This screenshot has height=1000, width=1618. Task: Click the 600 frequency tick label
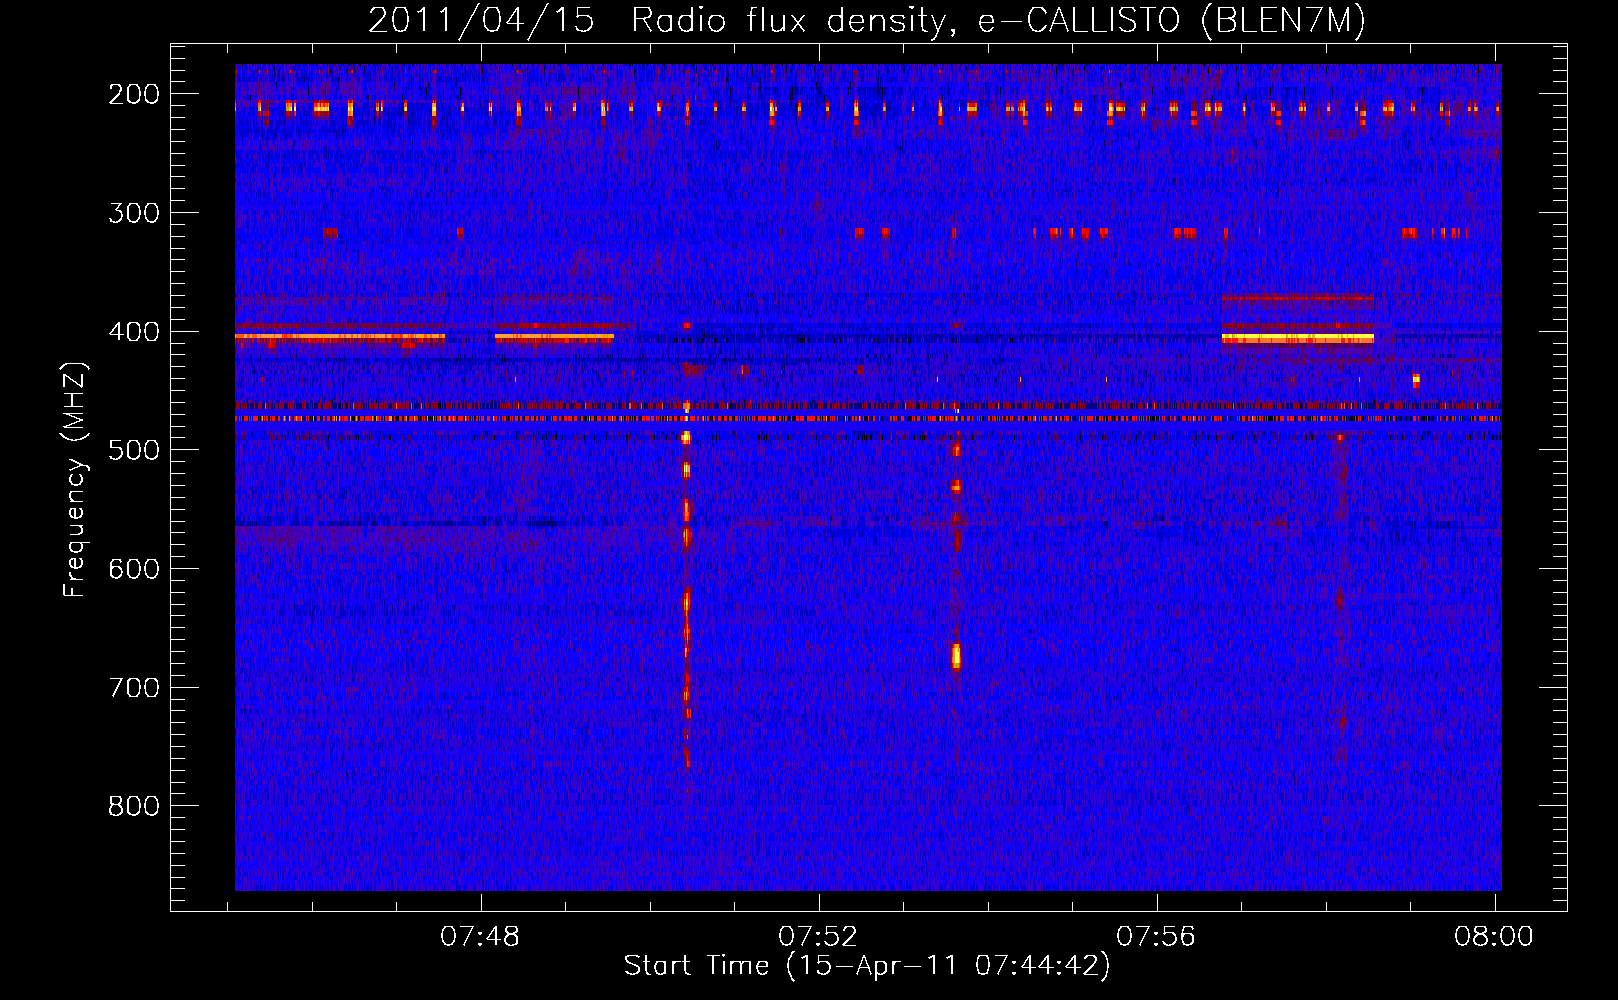tap(134, 569)
